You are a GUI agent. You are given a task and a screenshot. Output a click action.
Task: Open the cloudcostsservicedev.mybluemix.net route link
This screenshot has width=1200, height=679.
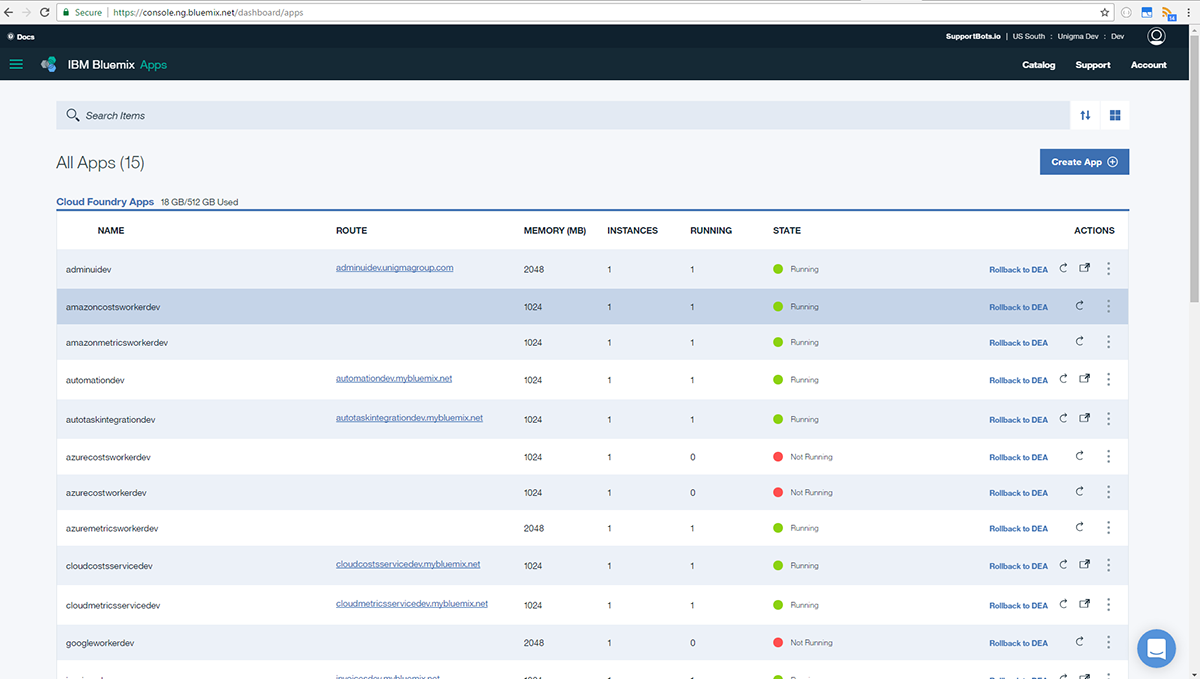tap(408, 564)
